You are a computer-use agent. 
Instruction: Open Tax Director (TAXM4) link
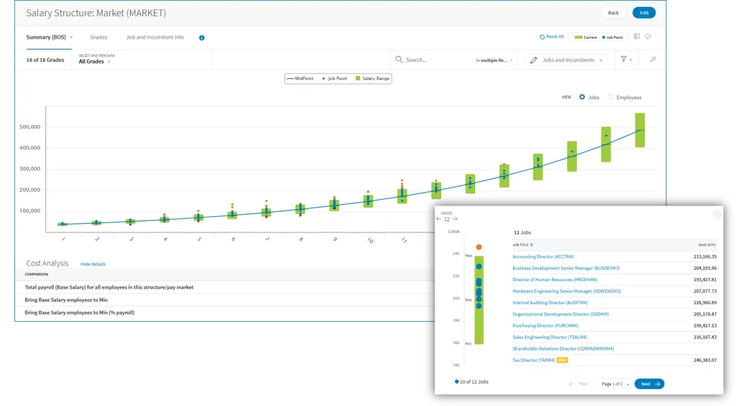click(x=534, y=360)
